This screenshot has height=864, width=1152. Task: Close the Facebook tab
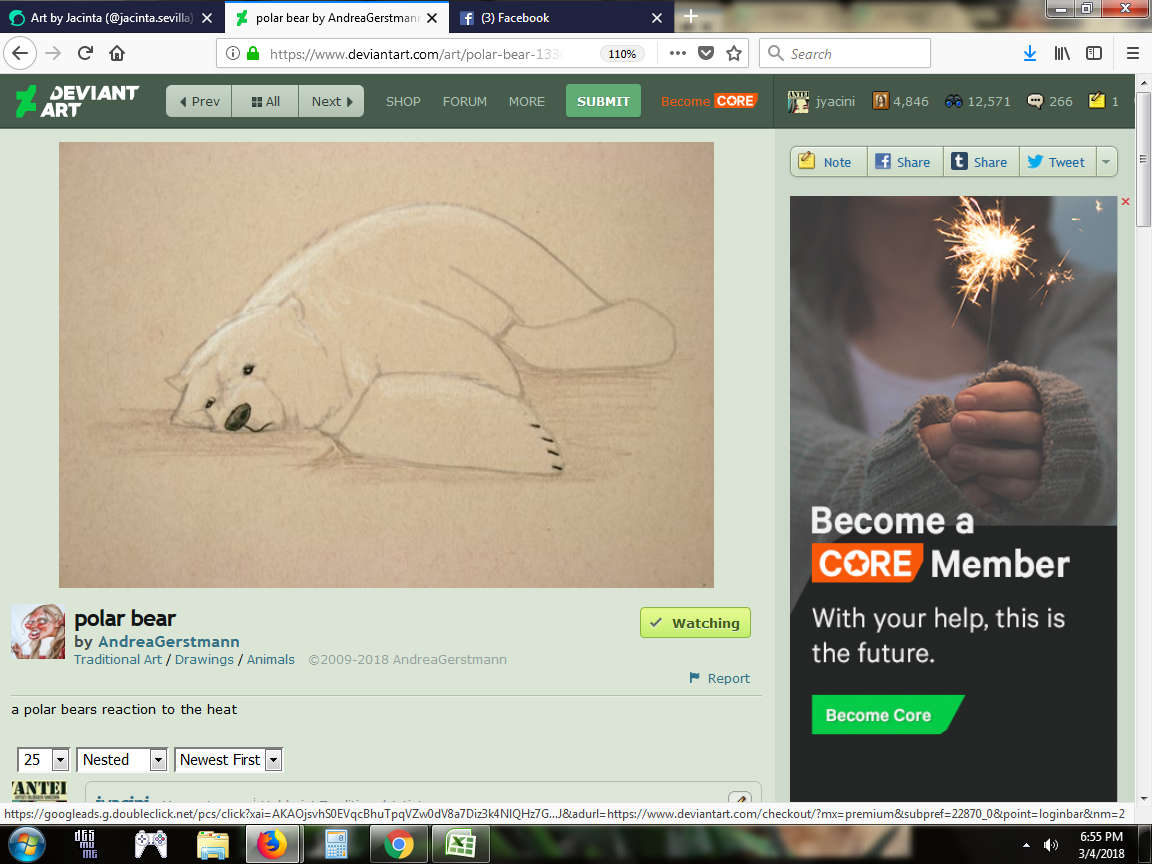657,18
